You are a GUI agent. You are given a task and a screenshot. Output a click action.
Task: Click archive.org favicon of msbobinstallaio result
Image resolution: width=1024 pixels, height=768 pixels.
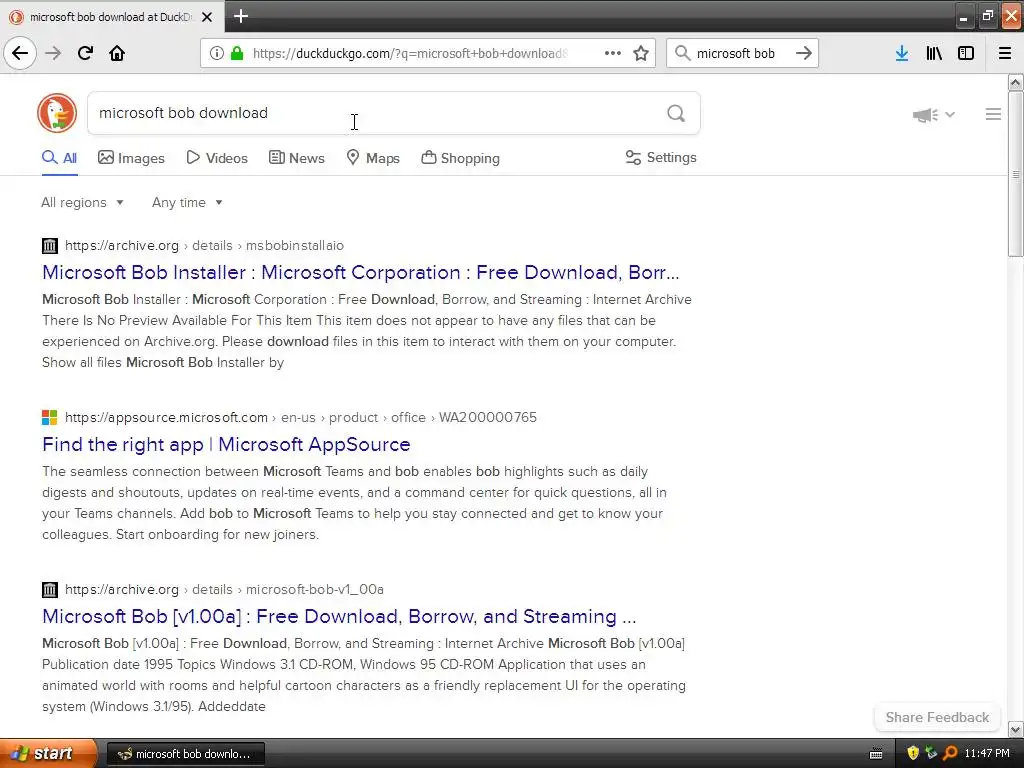pos(50,246)
